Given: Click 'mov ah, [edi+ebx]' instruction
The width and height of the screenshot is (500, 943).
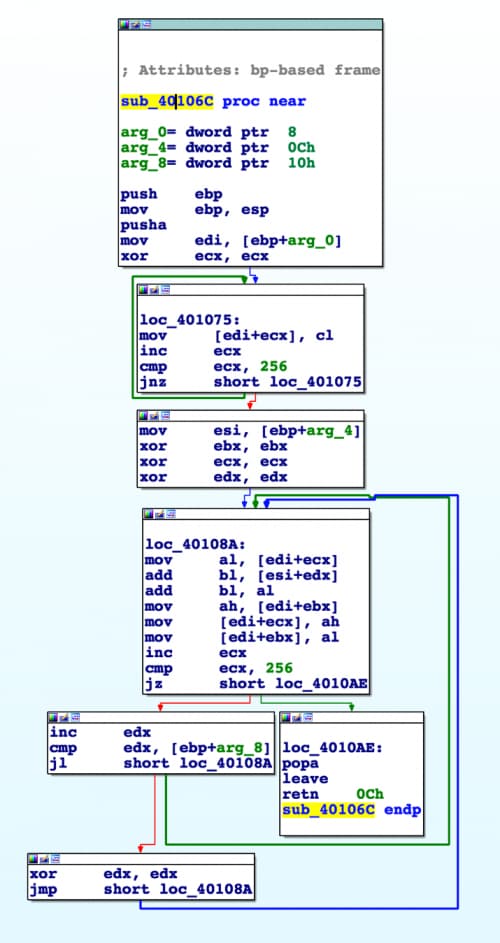Looking at the screenshot, I should click(x=242, y=607).
